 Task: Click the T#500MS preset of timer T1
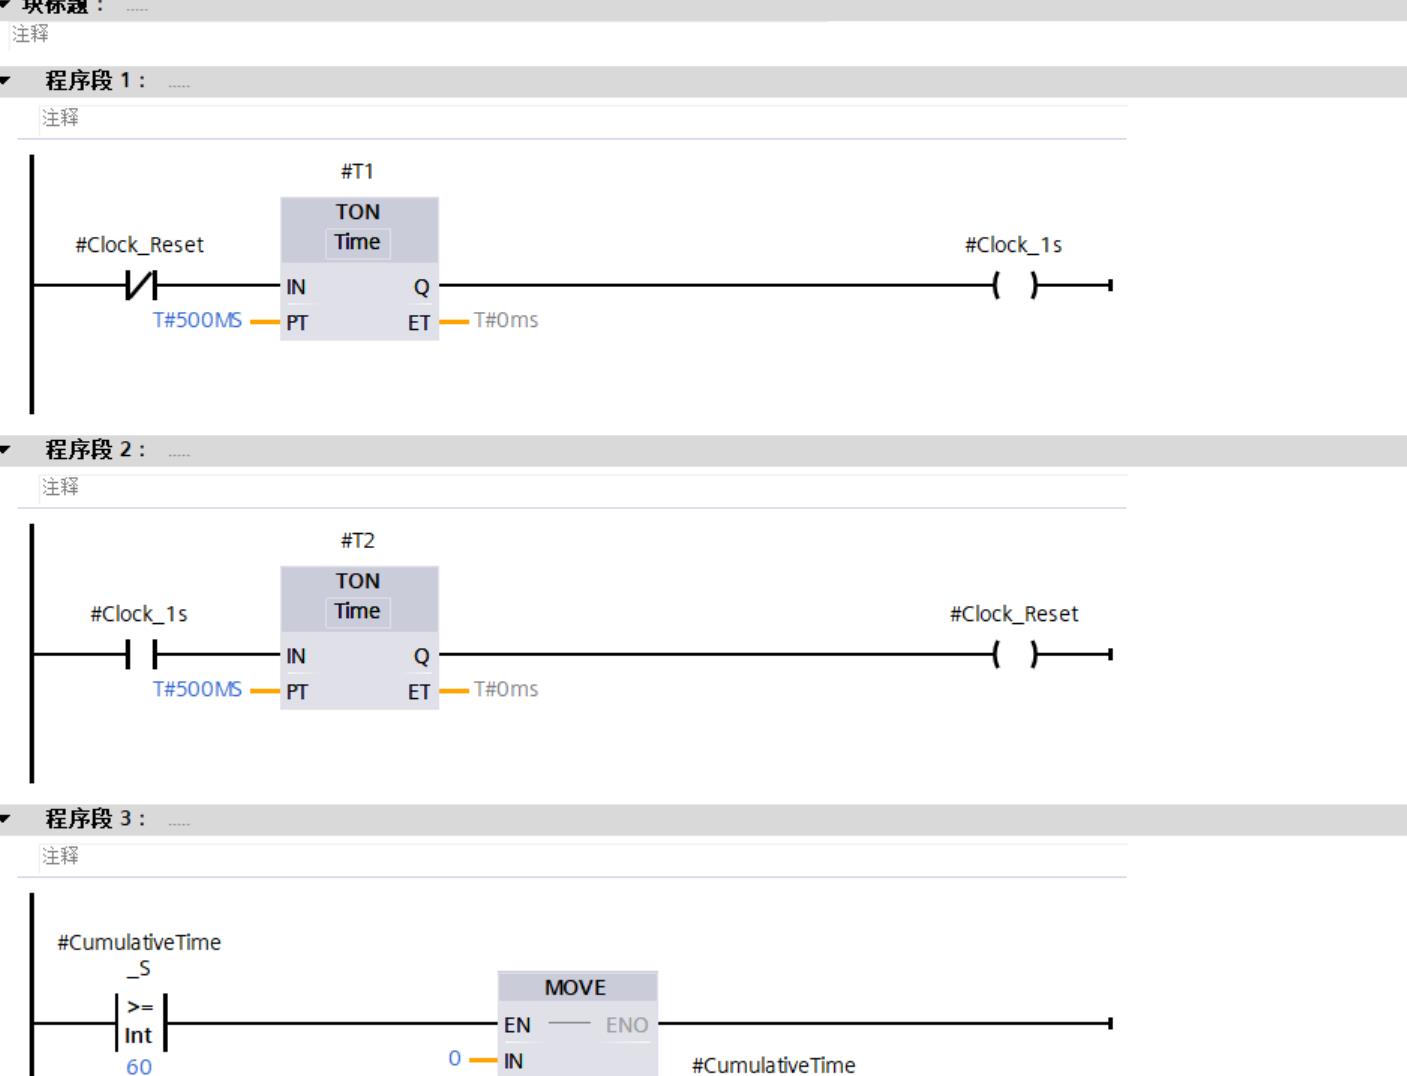(x=197, y=321)
